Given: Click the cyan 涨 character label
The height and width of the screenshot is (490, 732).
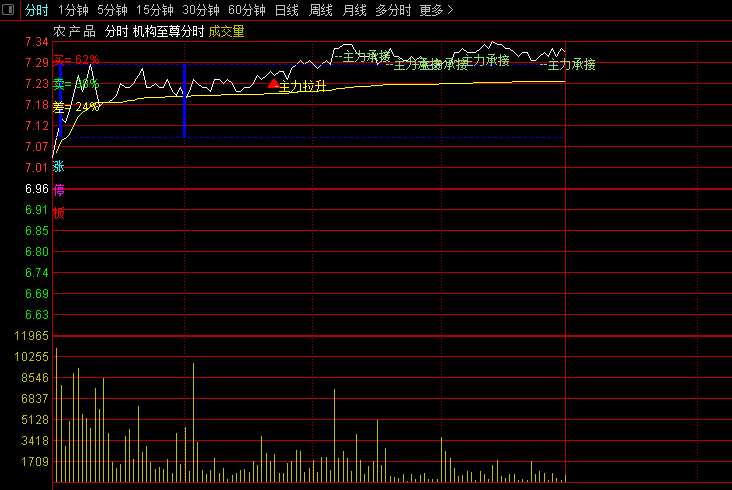Looking at the screenshot, I should 59,167.
